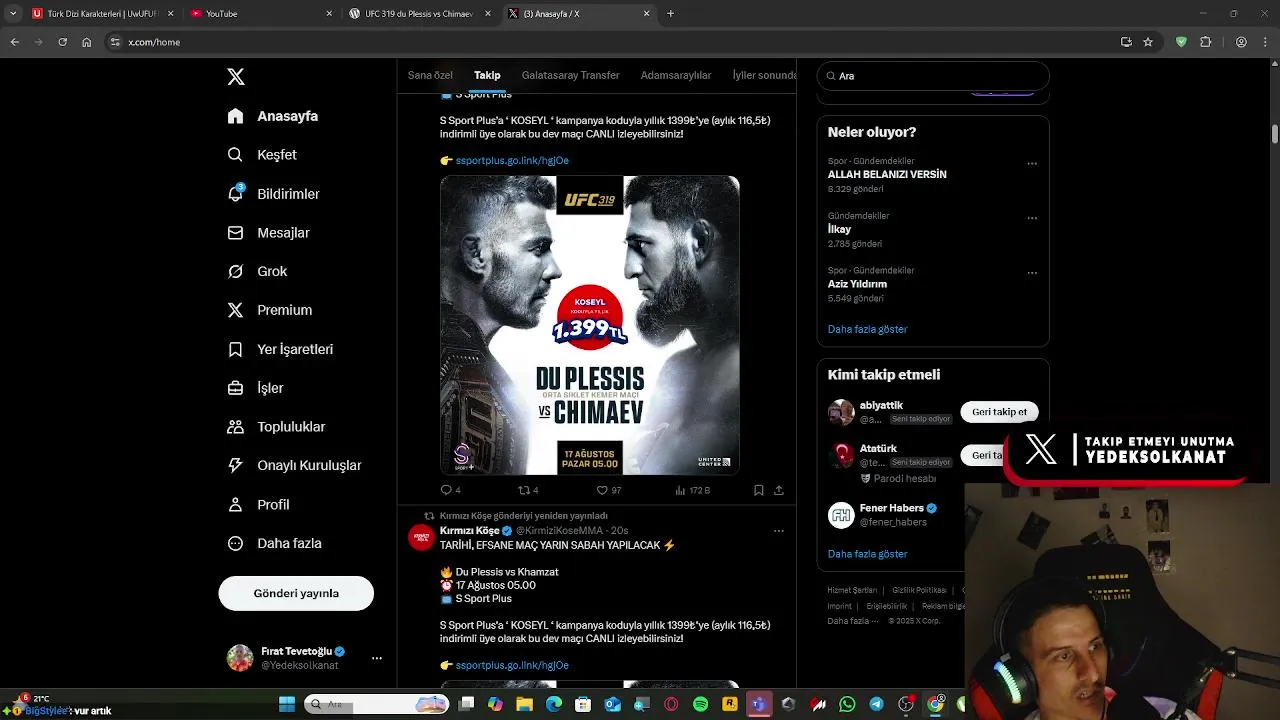This screenshot has height=720, width=1280.
Task: Click the Gönderi yayınla button
Action: pyautogui.click(x=296, y=593)
